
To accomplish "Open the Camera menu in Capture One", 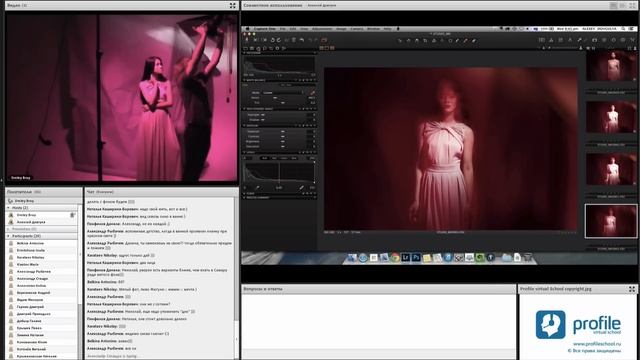I will (357, 29).
